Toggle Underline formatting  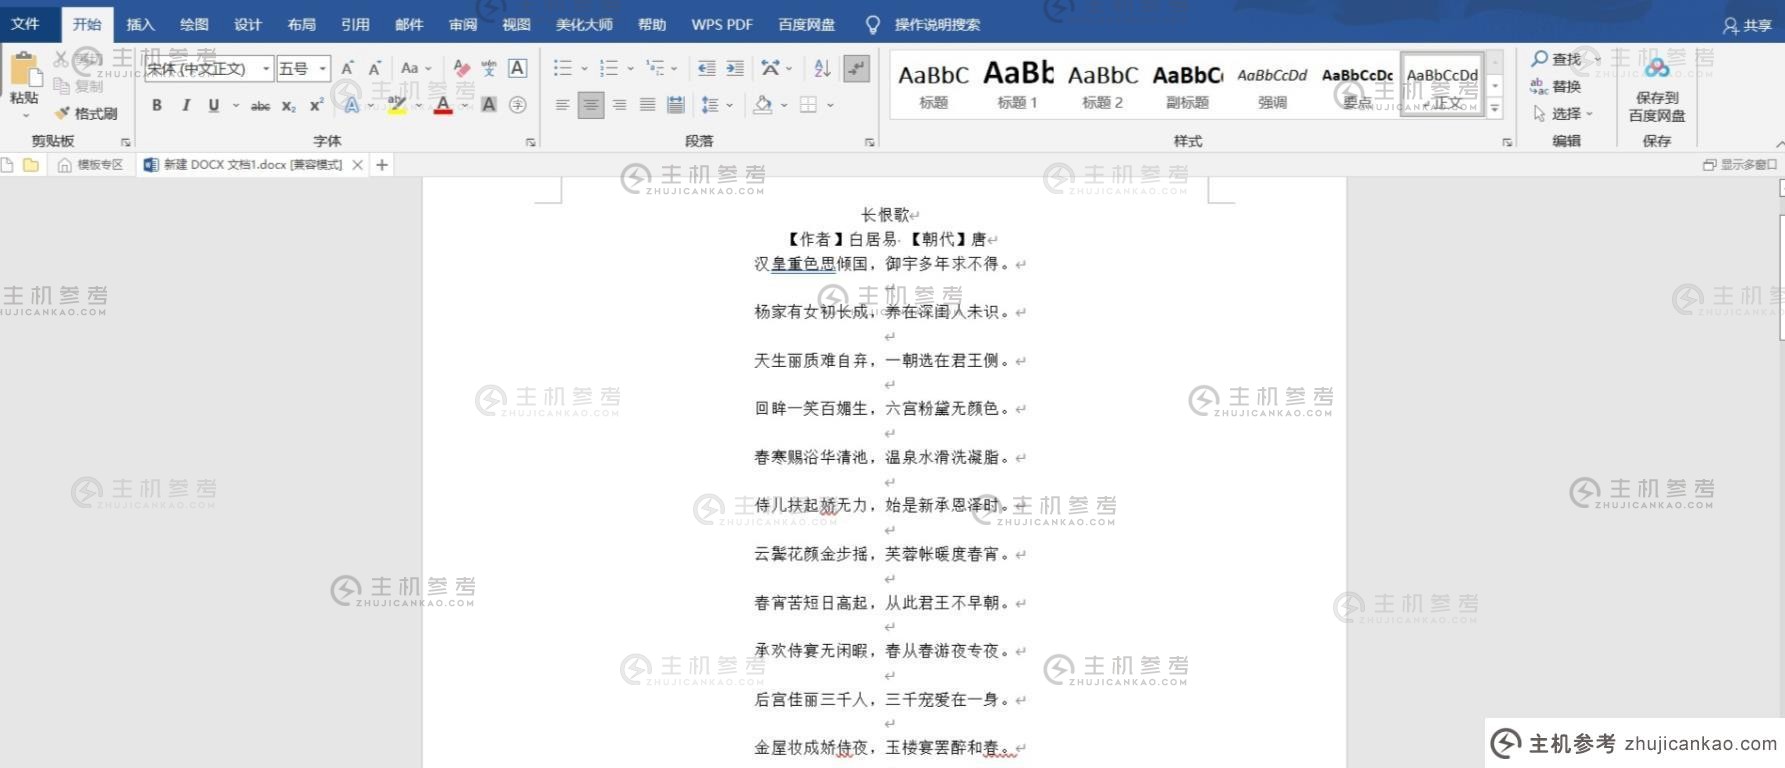tap(213, 105)
